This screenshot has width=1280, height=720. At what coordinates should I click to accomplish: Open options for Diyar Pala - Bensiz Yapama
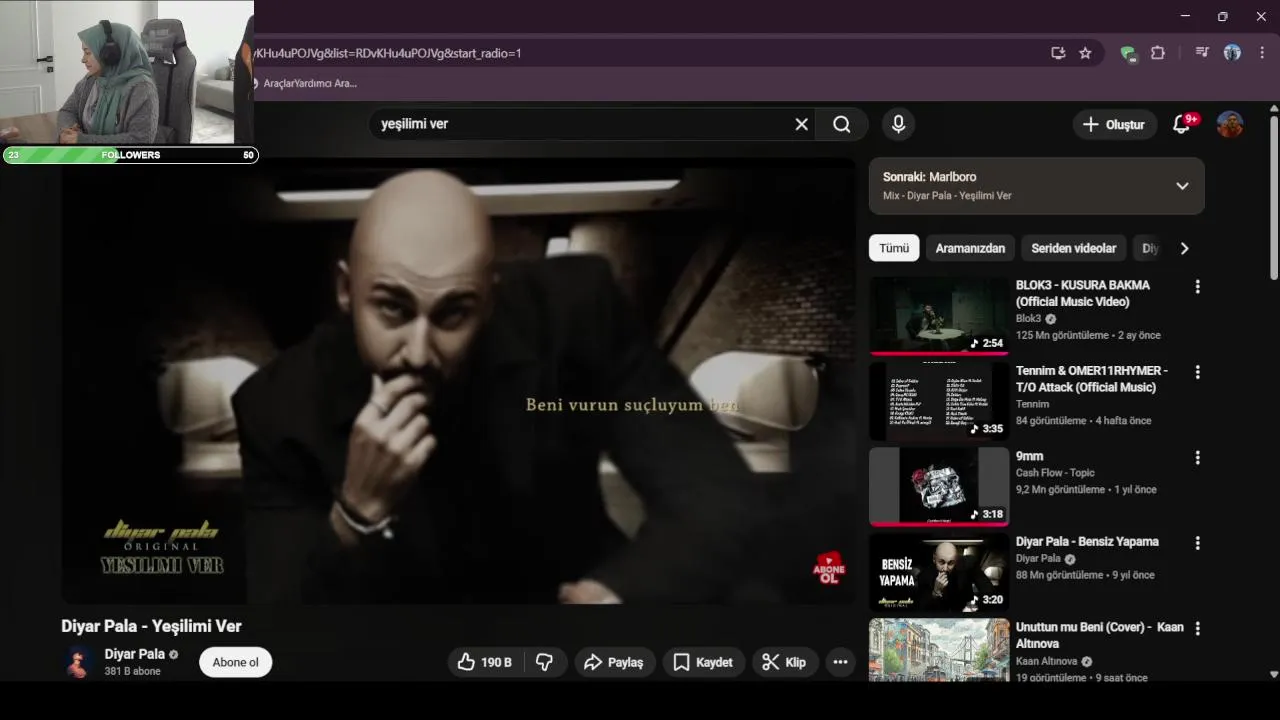1197,543
